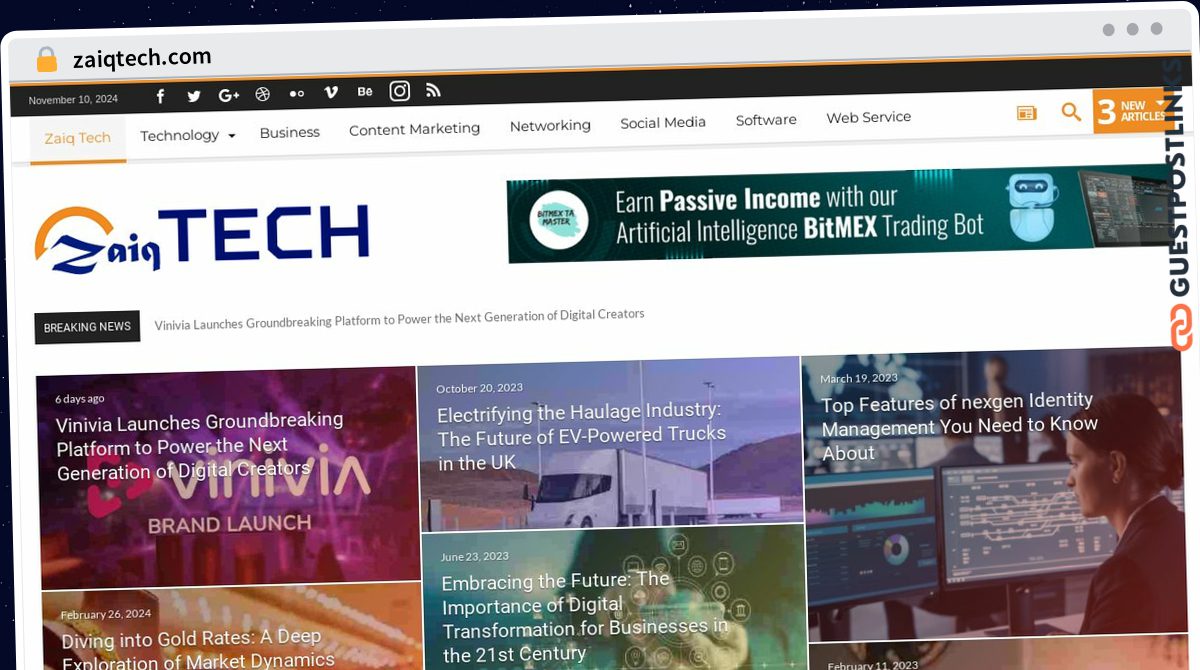Open the Business menu item
The image size is (1200, 670).
click(x=290, y=132)
